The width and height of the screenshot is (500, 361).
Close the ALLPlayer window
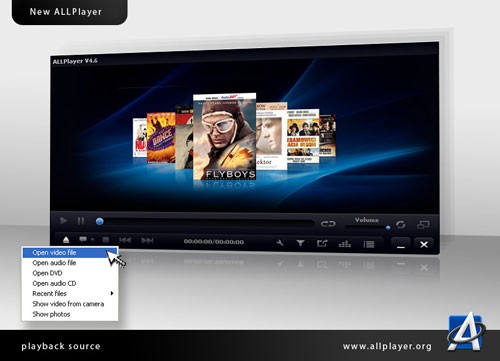tap(424, 245)
